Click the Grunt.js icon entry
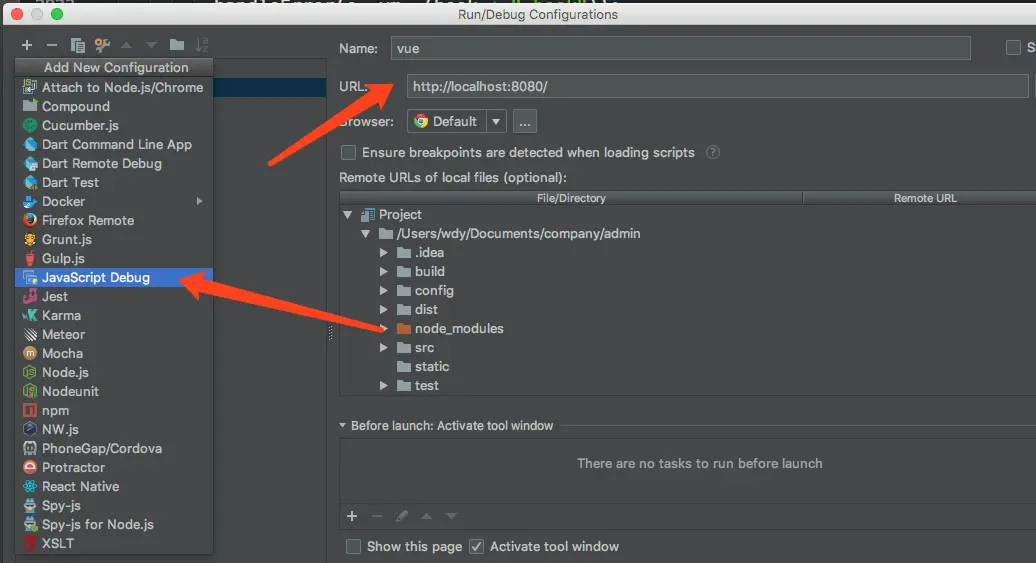The width and height of the screenshot is (1036, 563). 30,239
